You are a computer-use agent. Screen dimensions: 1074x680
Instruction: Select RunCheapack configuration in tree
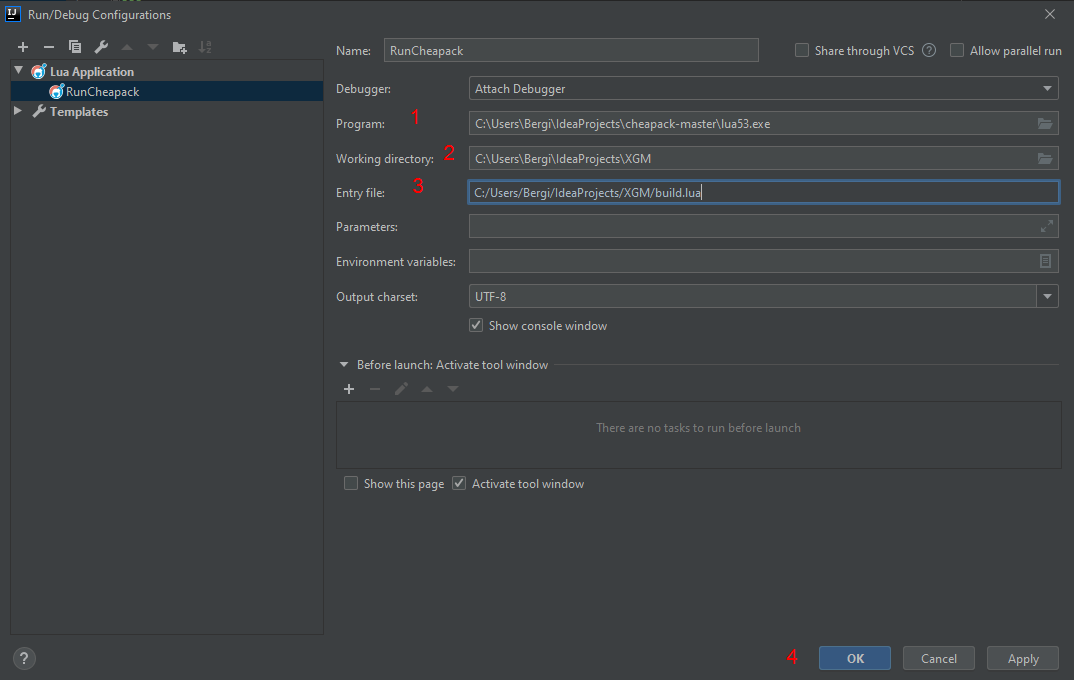pyautogui.click(x=102, y=92)
